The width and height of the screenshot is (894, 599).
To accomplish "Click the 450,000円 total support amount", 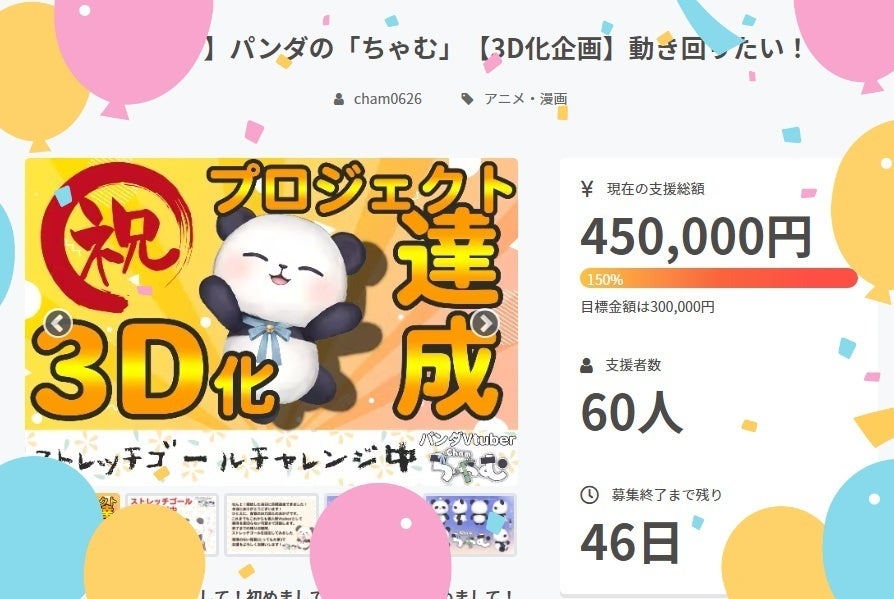I will coord(696,237).
